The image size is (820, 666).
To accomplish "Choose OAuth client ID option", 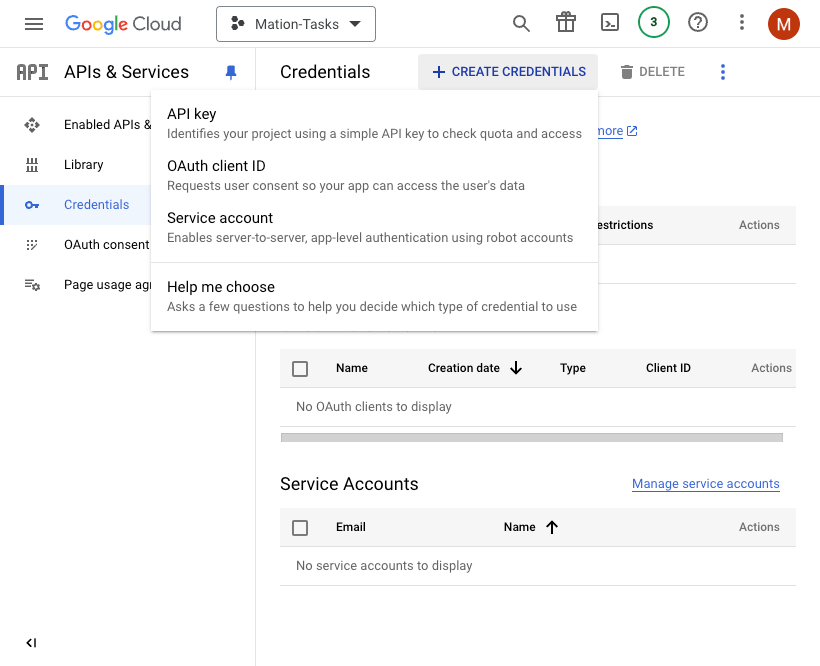I will (374, 175).
